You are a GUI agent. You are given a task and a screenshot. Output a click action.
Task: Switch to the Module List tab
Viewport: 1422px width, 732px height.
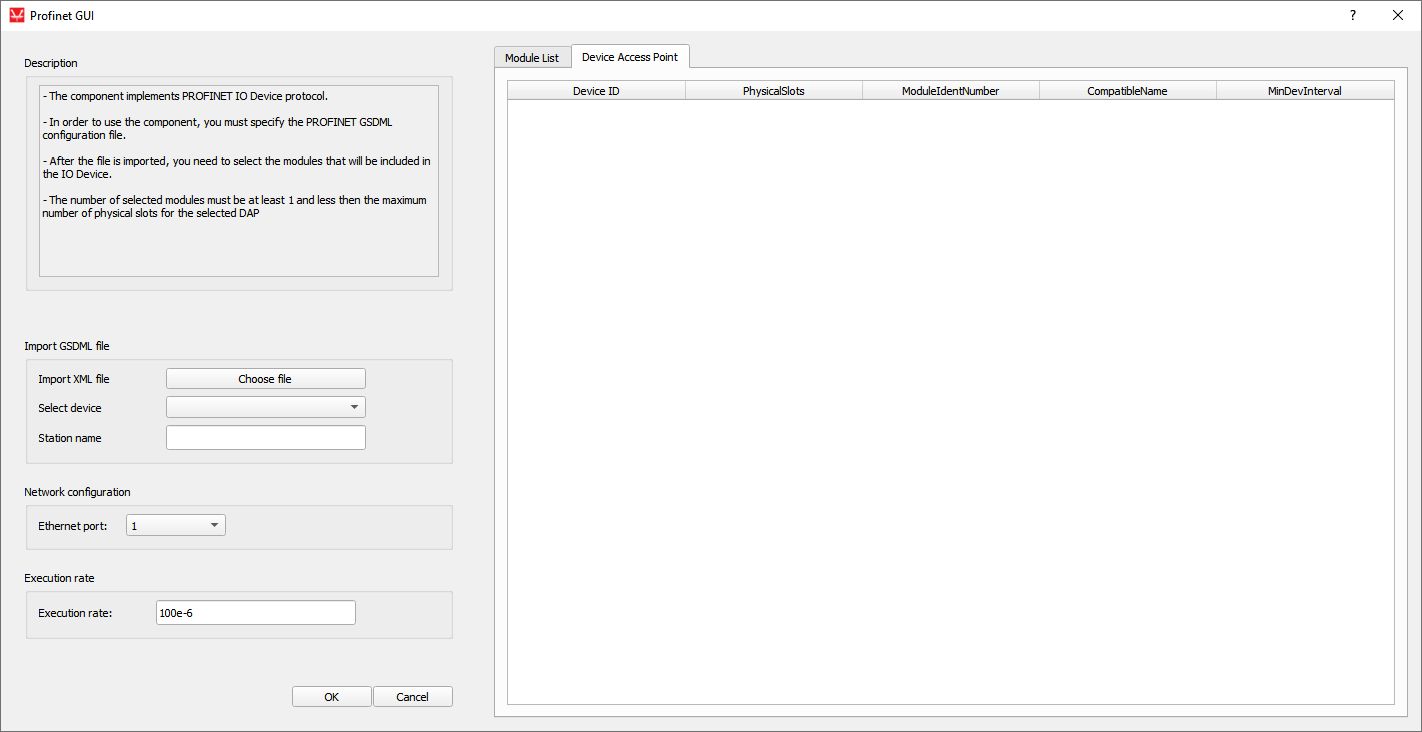coord(531,58)
